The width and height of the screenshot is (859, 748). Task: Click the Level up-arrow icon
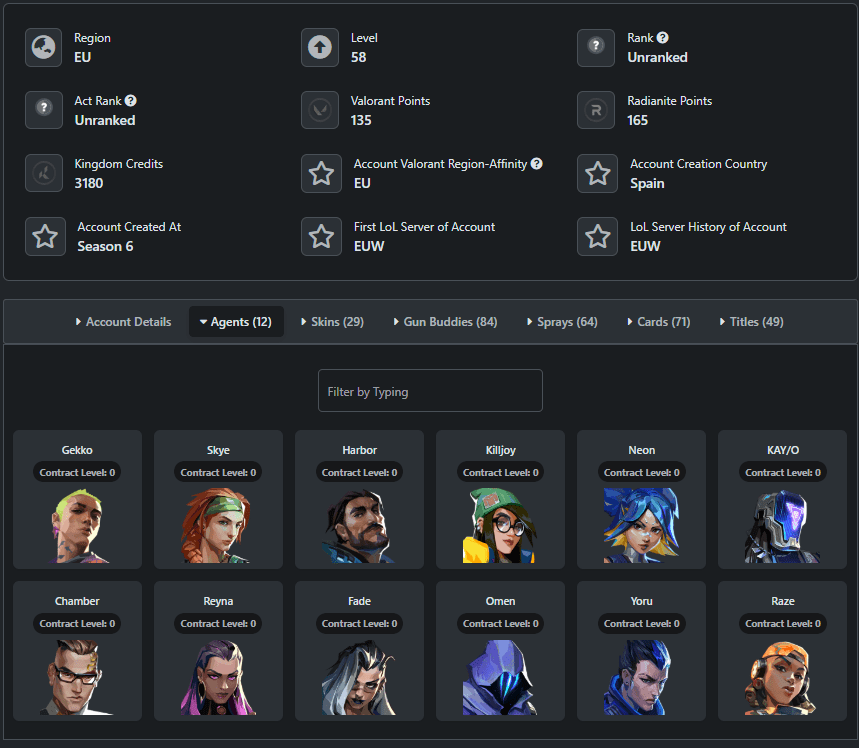[320, 47]
